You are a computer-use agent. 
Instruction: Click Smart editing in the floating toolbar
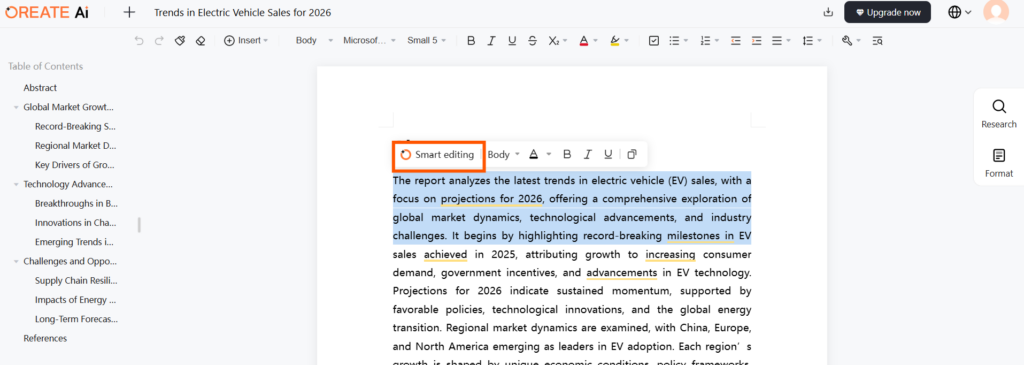[438, 155]
